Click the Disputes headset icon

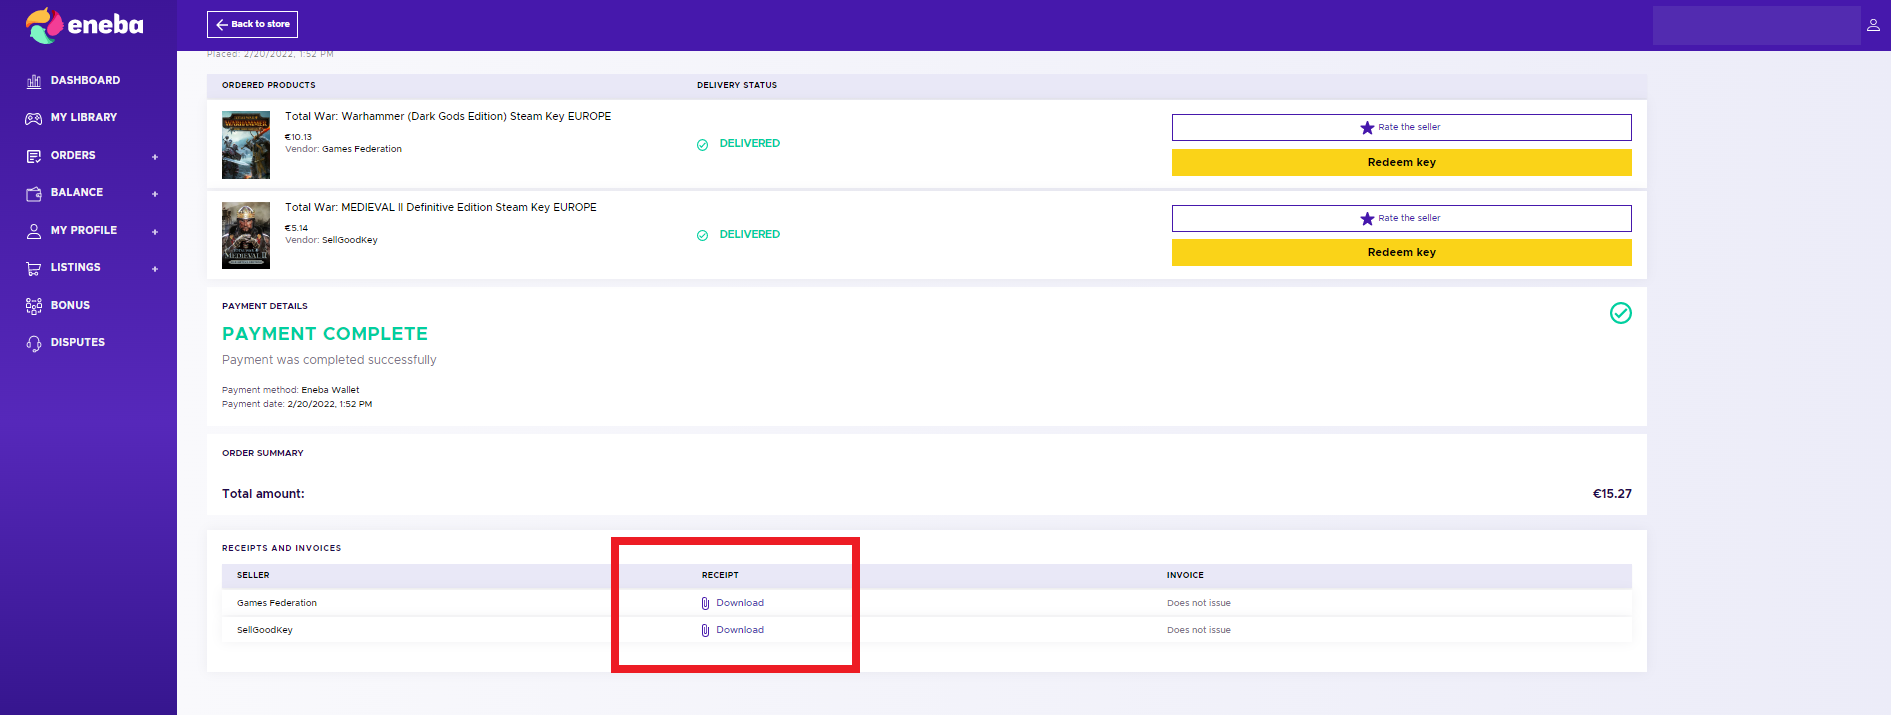click(34, 343)
